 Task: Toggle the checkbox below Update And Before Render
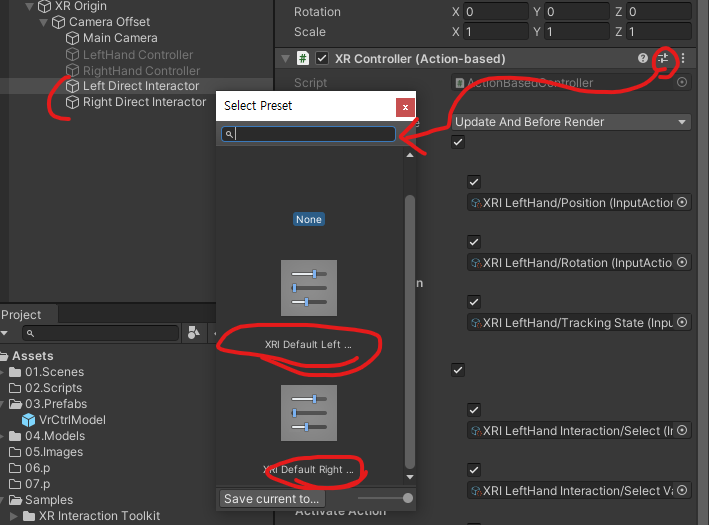coord(458,142)
